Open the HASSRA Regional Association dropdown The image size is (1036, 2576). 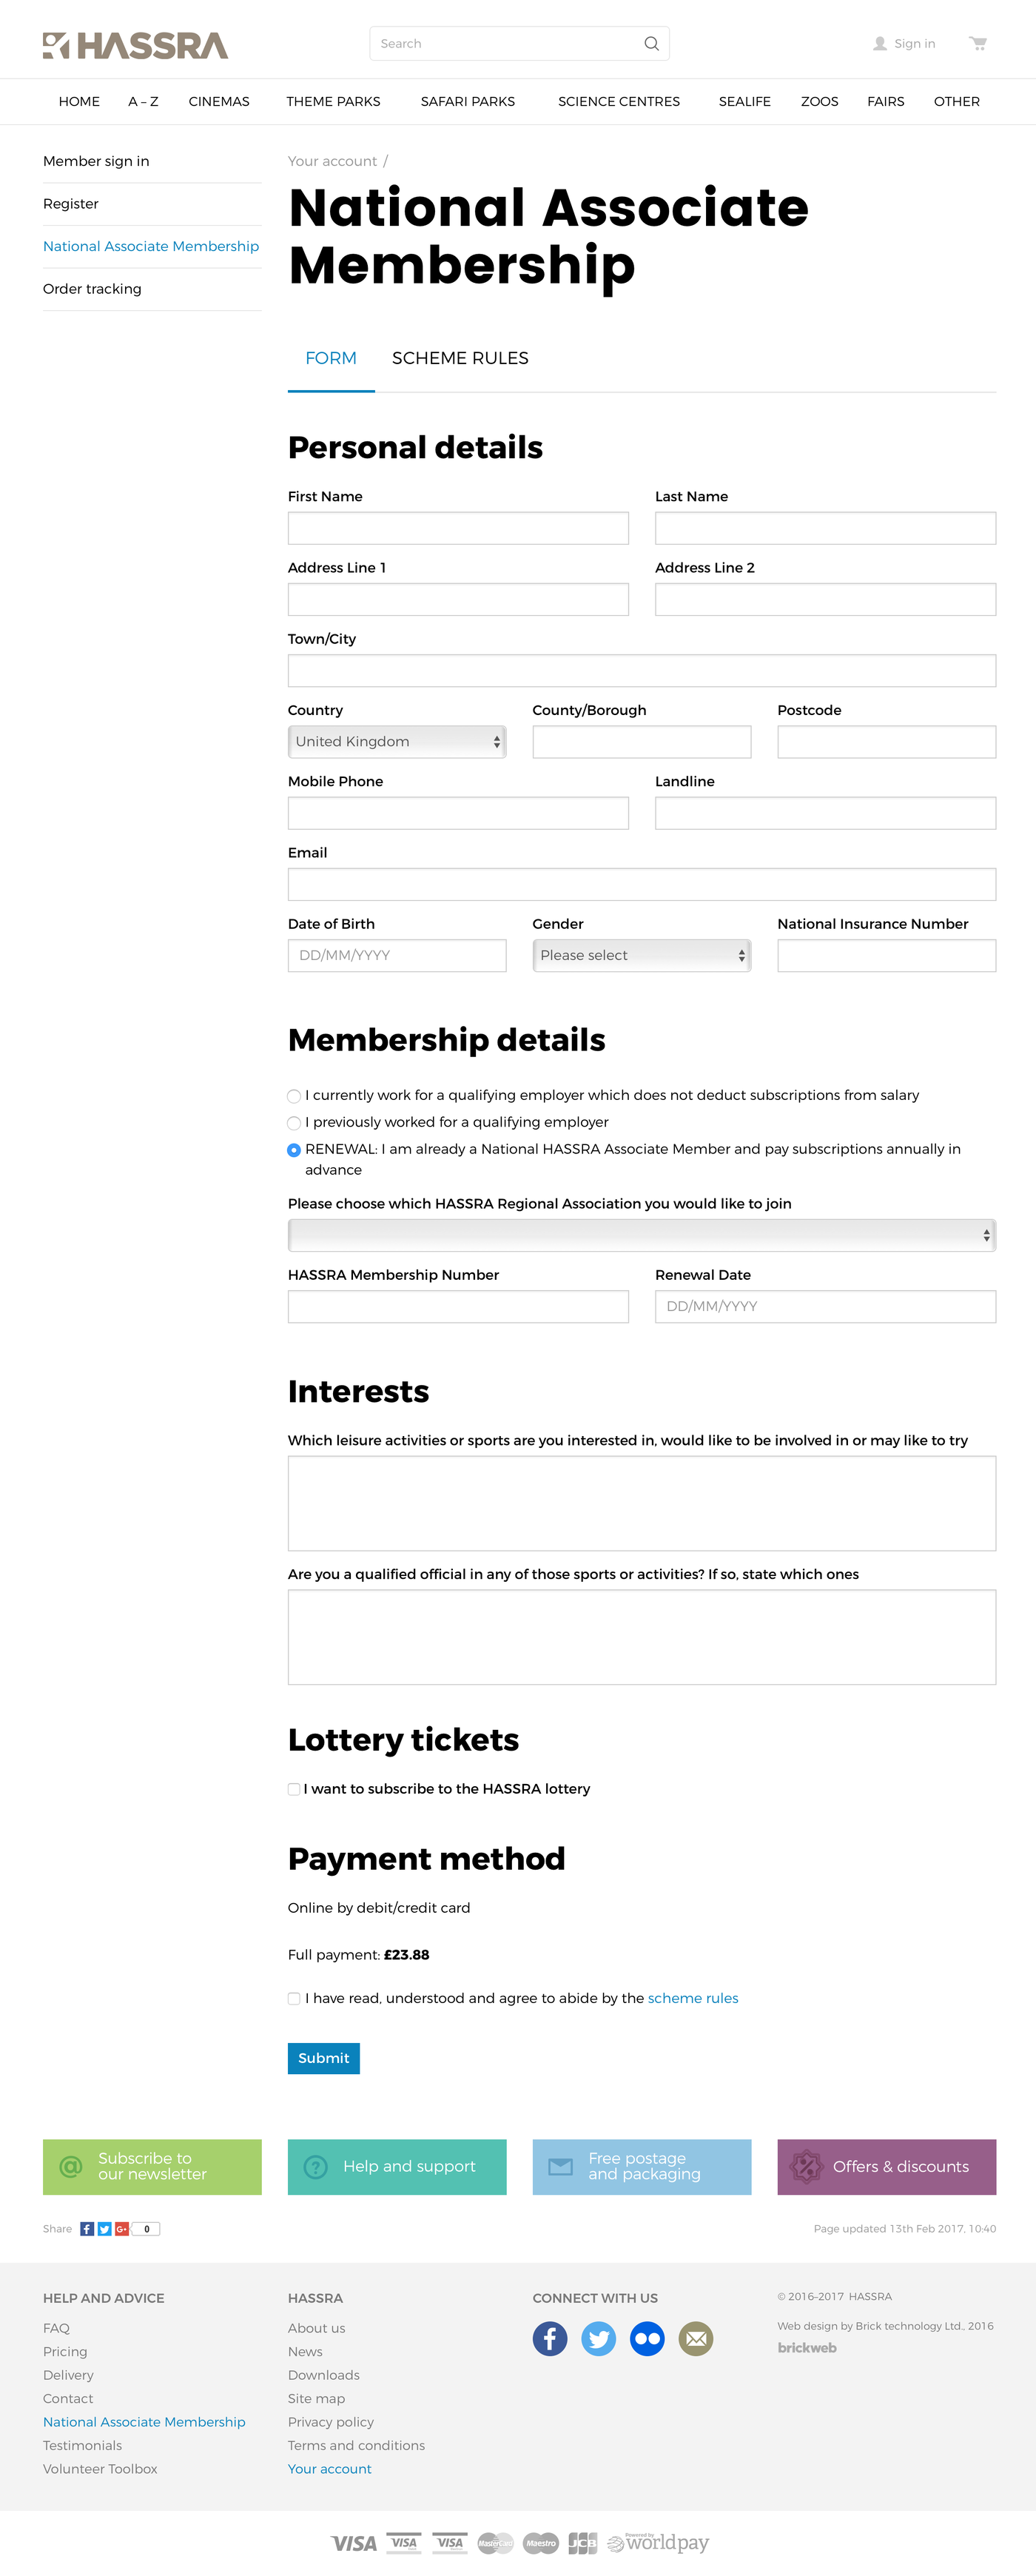[x=641, y=1236]
